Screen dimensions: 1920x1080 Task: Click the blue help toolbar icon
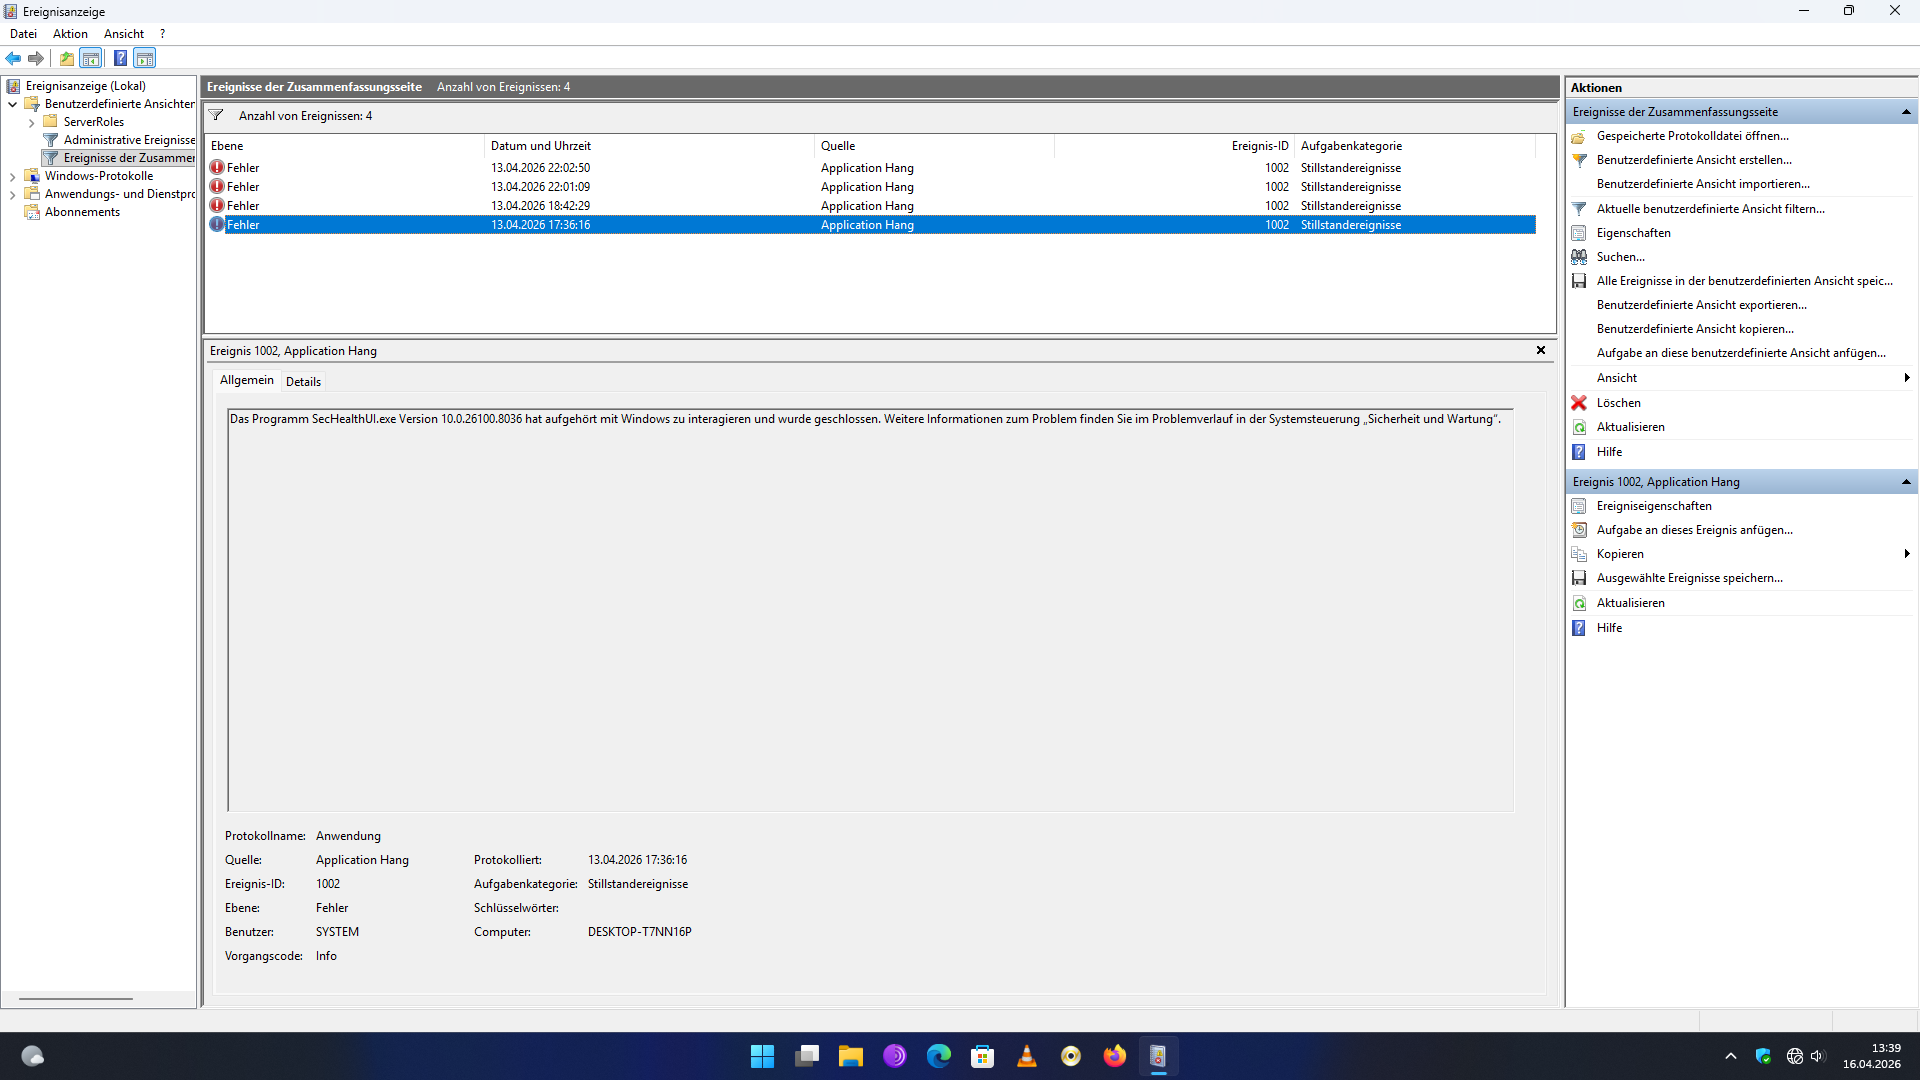pos(120,58)
